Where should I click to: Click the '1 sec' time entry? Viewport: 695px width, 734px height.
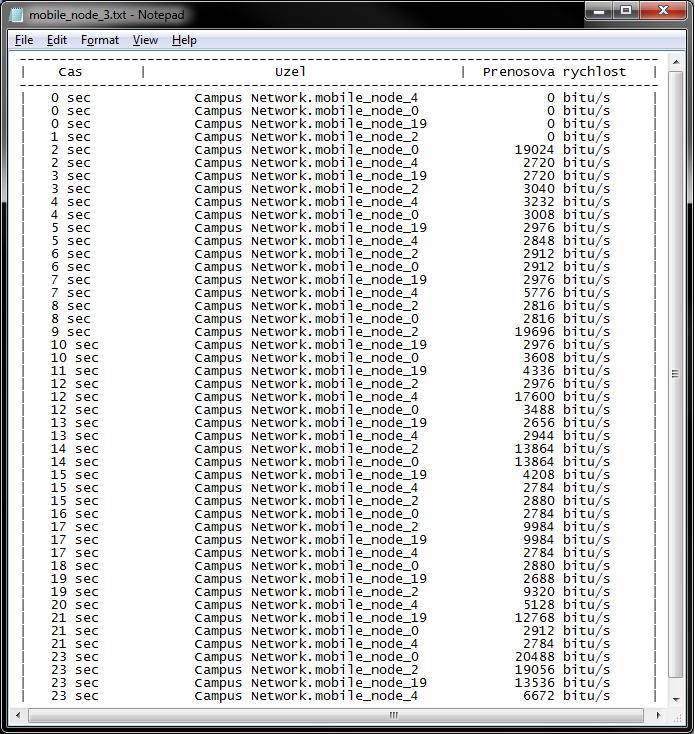70,137
